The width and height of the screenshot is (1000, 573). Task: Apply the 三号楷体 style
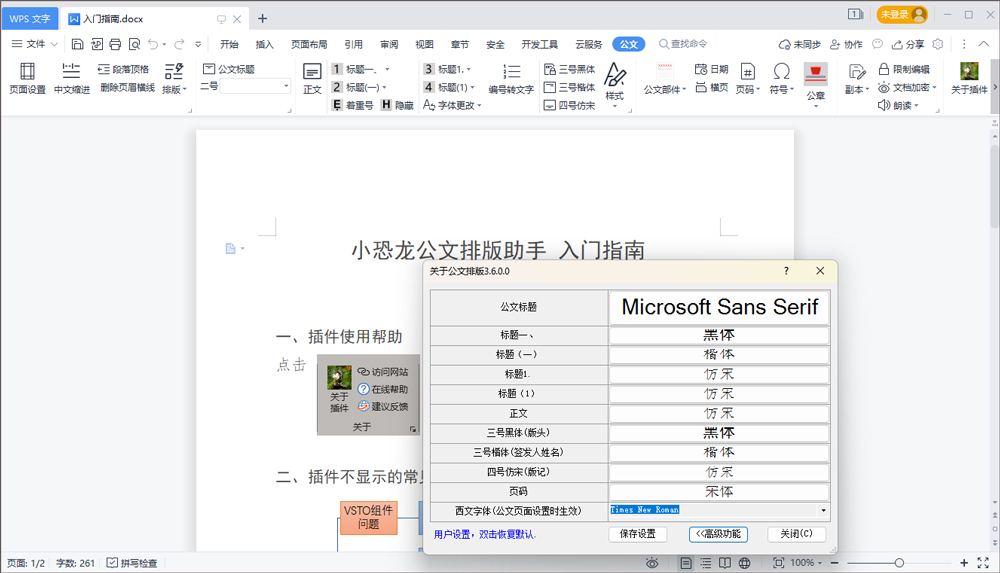pyautogui.click(x=570, y=87)
